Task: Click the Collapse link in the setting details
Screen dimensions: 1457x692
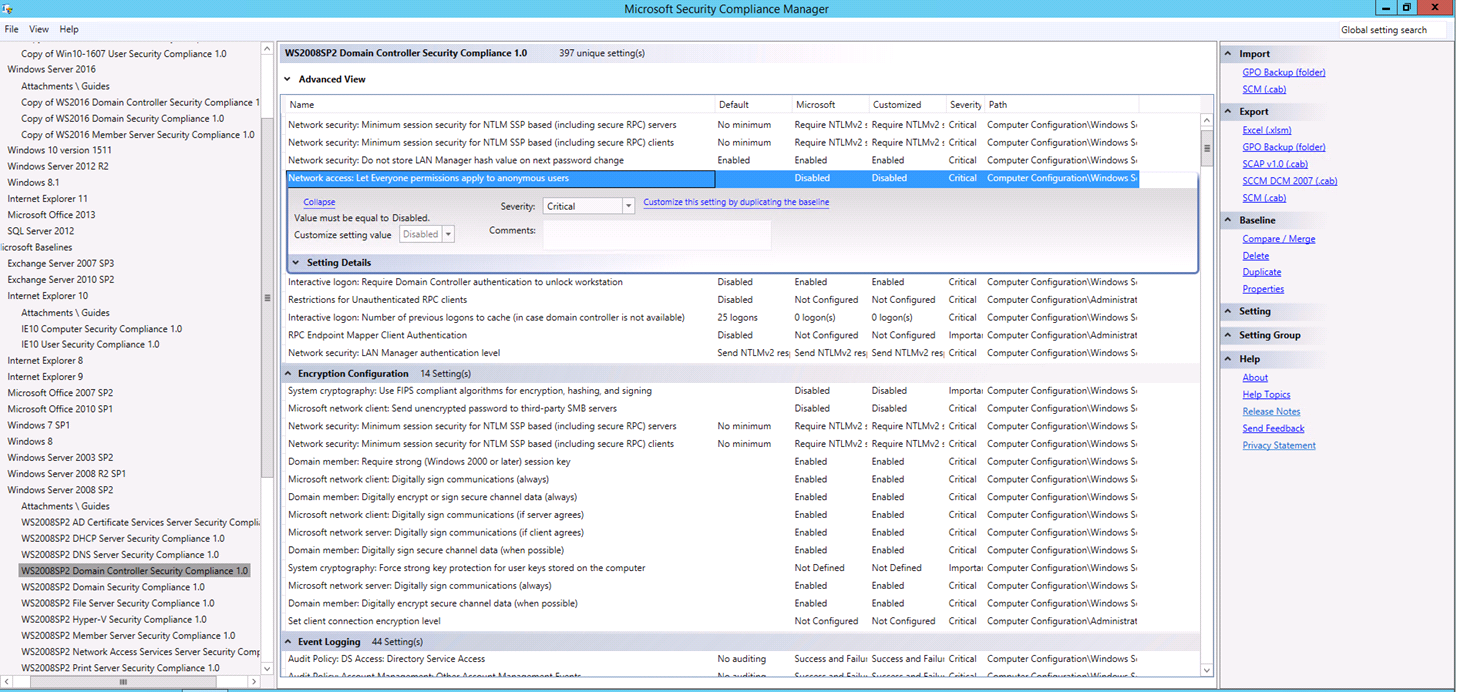Action: (319, 202)
